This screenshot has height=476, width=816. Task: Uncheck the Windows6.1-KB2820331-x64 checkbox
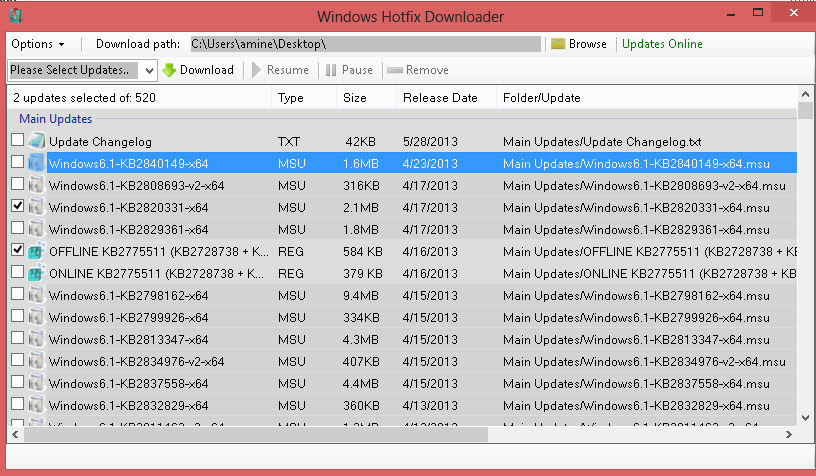17,207
